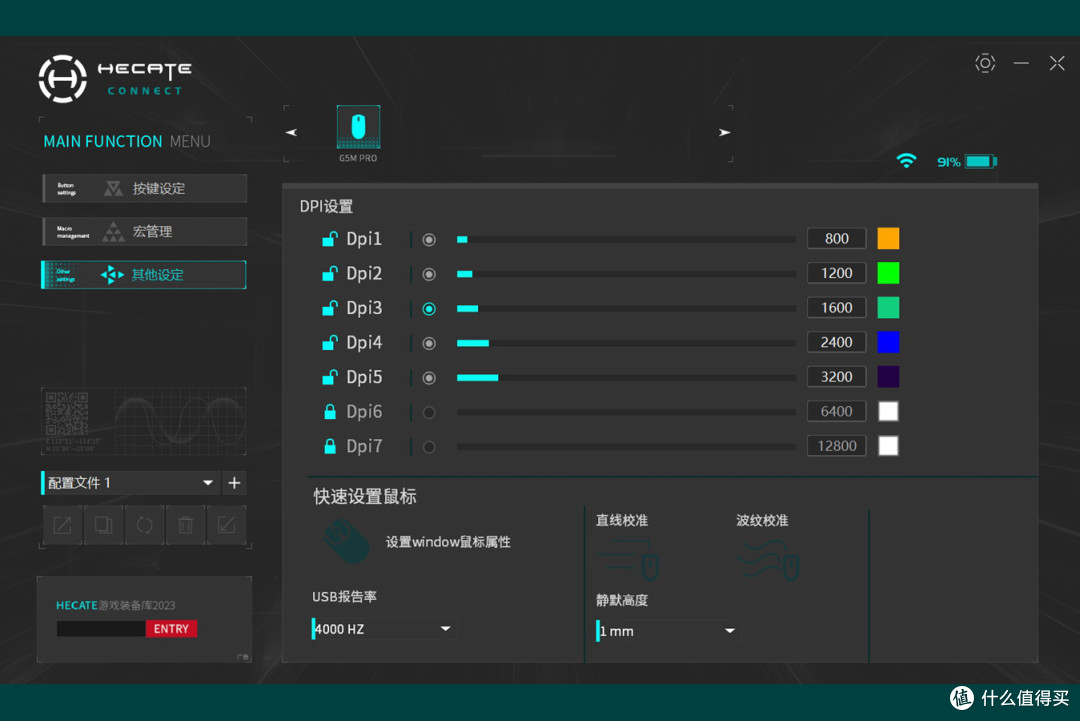Click the Dpi4 slider track
Viewport: 1080px width, 721px height.
tap(626, 343)
